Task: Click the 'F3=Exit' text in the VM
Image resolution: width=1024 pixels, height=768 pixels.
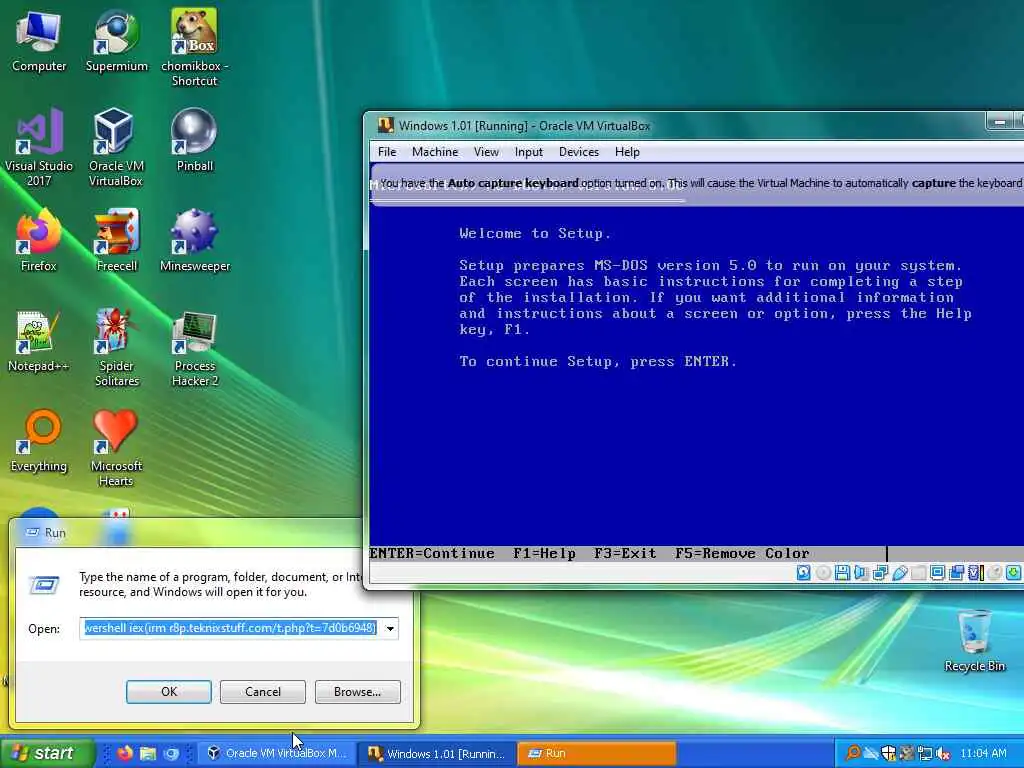Action: pyautogui.click(x=625, y=553)
